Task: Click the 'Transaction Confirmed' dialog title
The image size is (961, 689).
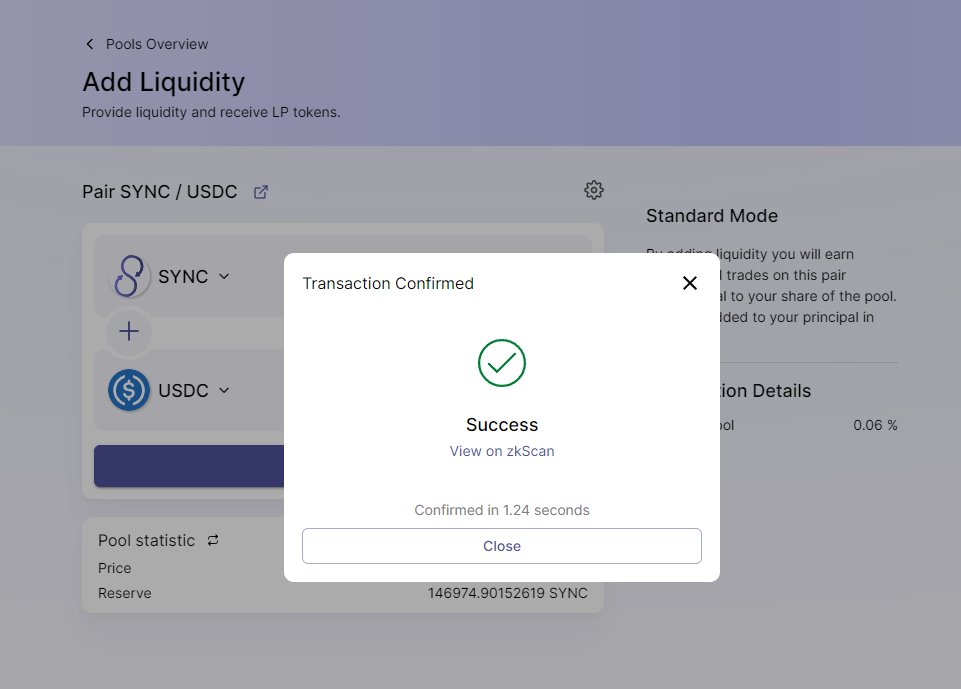Action: (x=388, y=283)
